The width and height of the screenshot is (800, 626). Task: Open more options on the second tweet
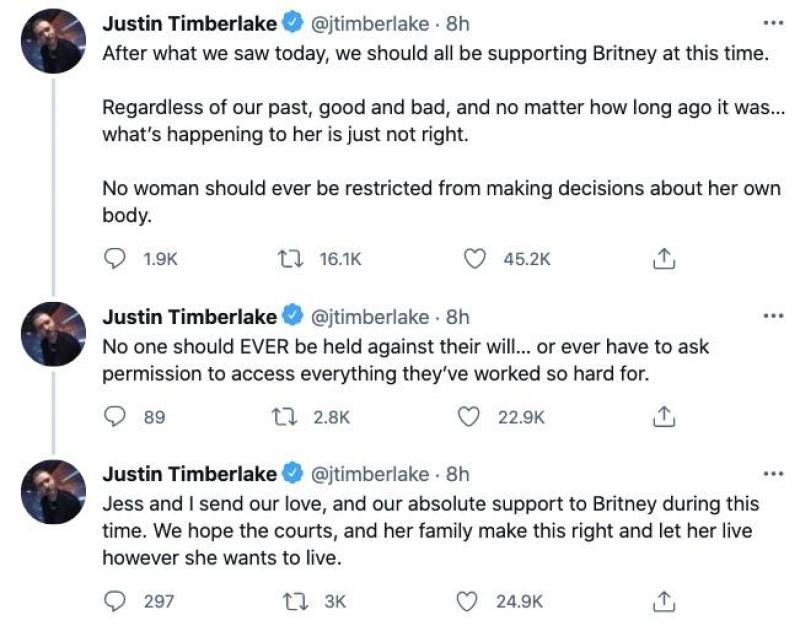(772, 316)
